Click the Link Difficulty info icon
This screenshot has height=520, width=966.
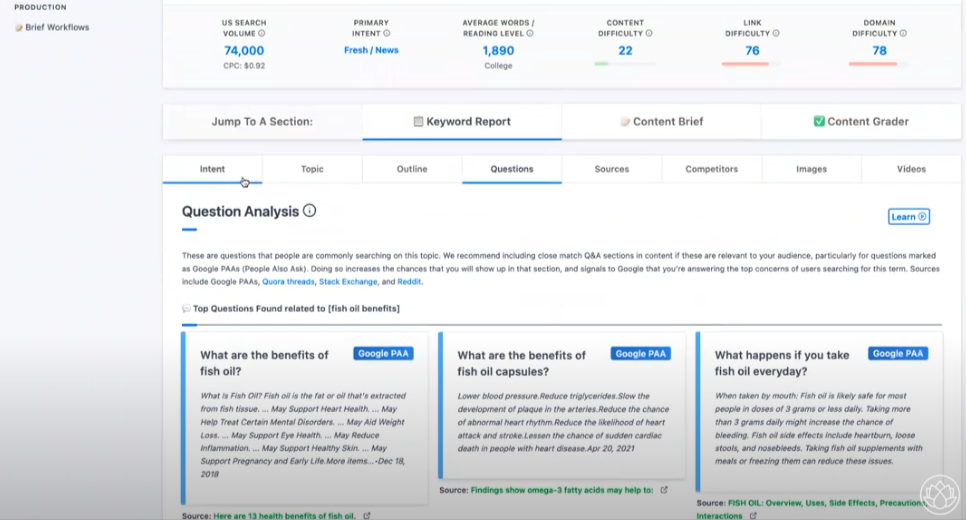pos(776,33)
